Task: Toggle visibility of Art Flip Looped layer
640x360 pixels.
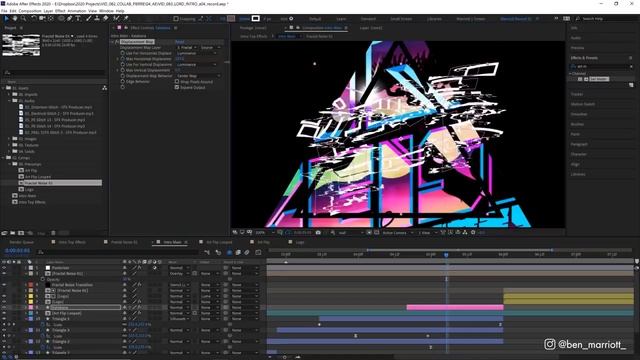Action: pyautogui.click(x=4, y=313)
